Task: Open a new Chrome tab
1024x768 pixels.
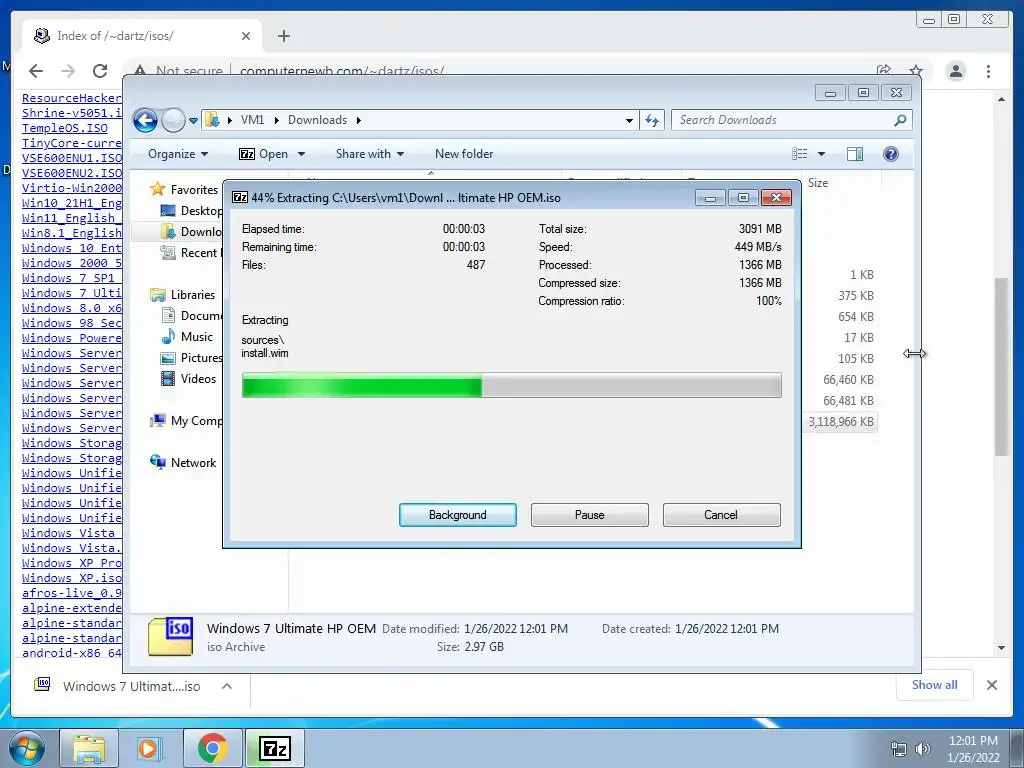Action: click(x=283, y=36)
